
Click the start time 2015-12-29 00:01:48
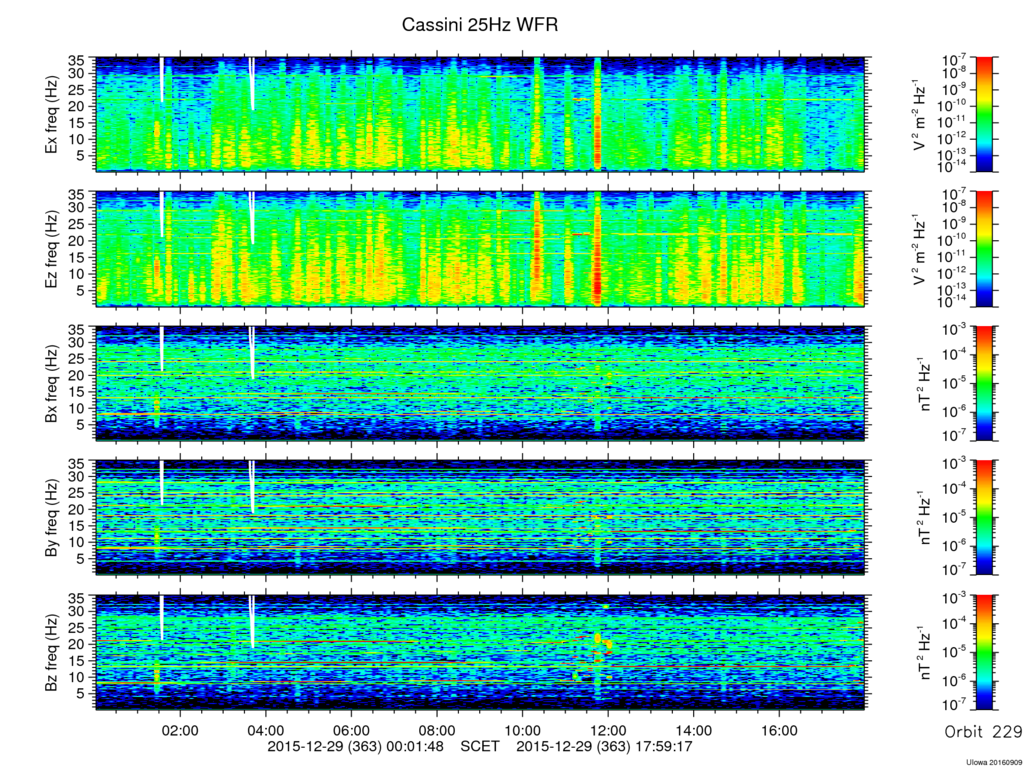click(x=355, y=746)
